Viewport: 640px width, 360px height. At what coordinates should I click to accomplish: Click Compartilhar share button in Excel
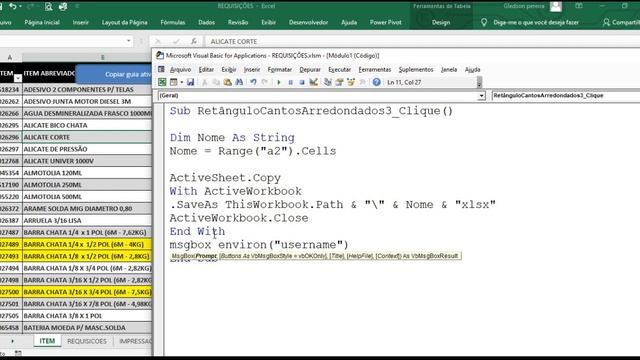point(621,22)
